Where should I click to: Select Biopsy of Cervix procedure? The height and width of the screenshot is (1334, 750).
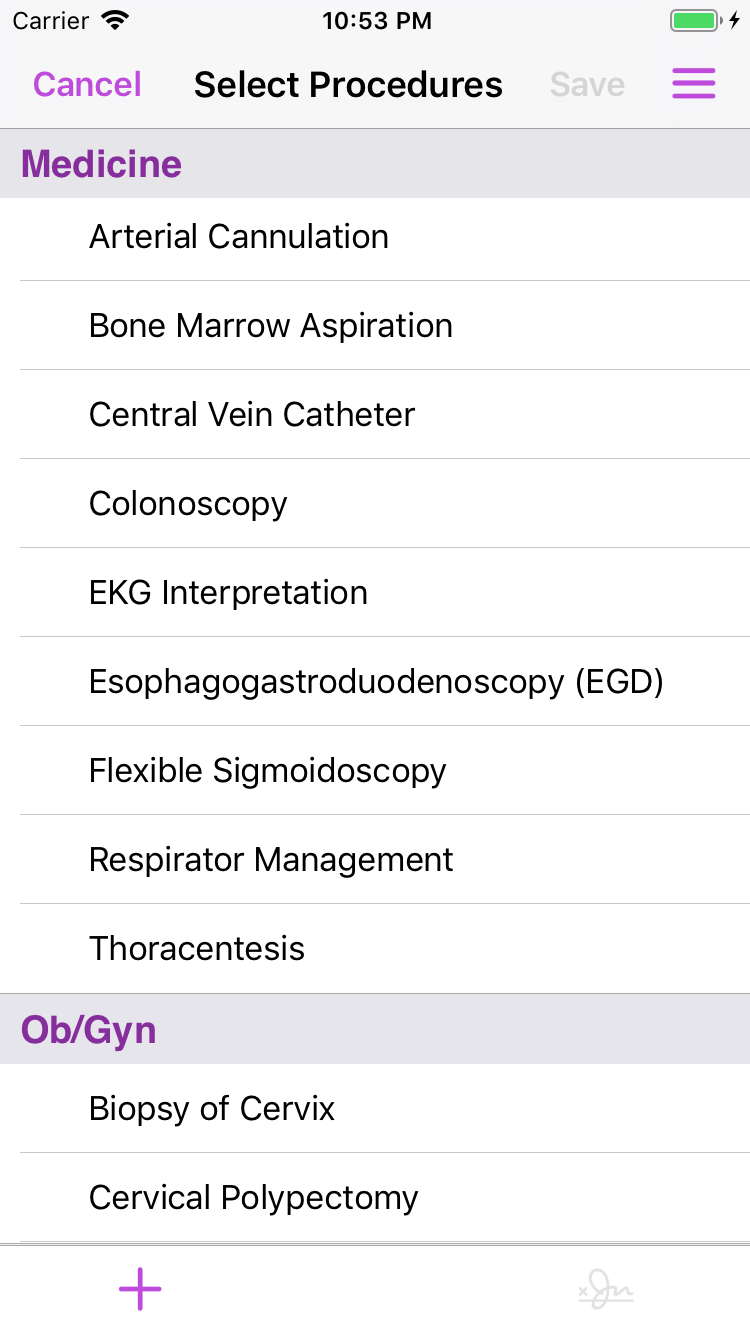212,1109
